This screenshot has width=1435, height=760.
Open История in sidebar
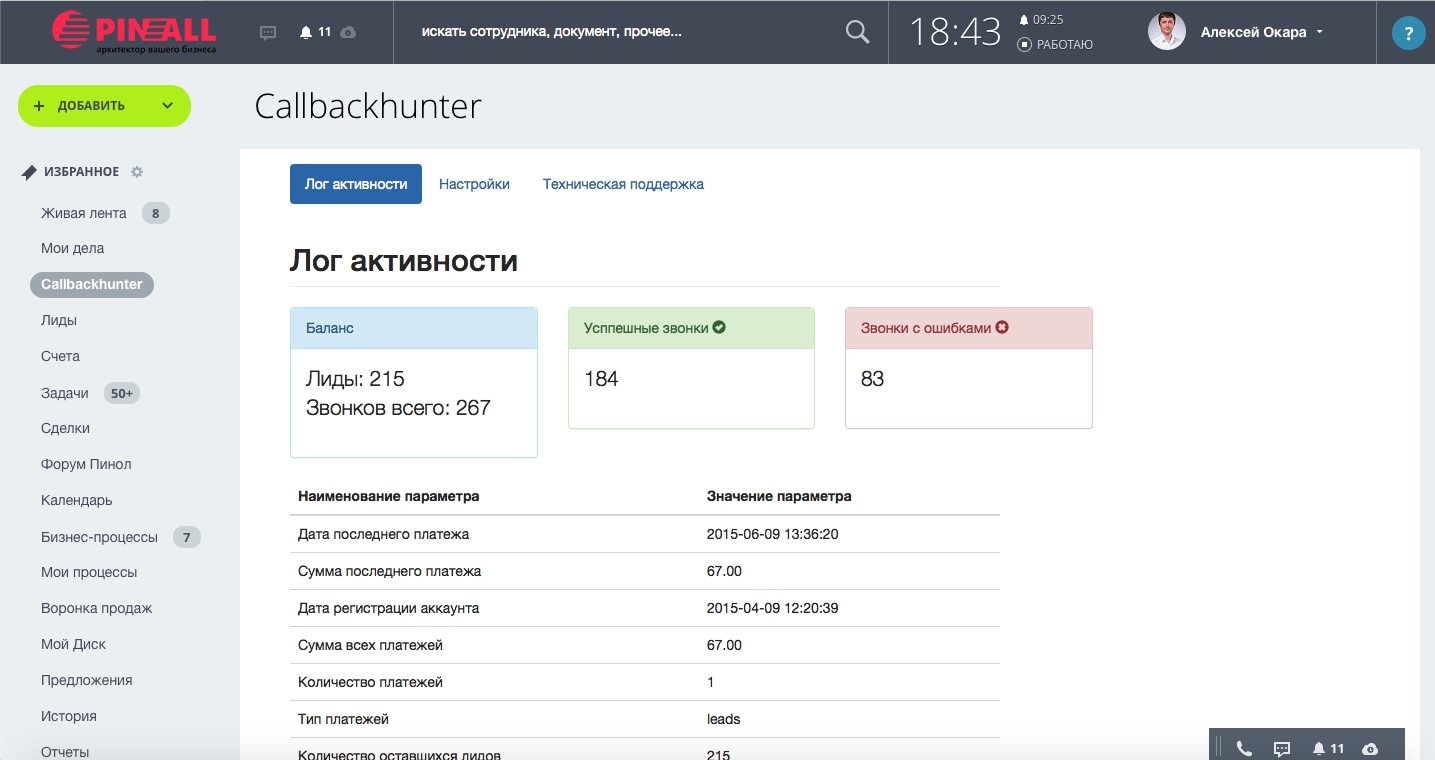coord(69,716)
